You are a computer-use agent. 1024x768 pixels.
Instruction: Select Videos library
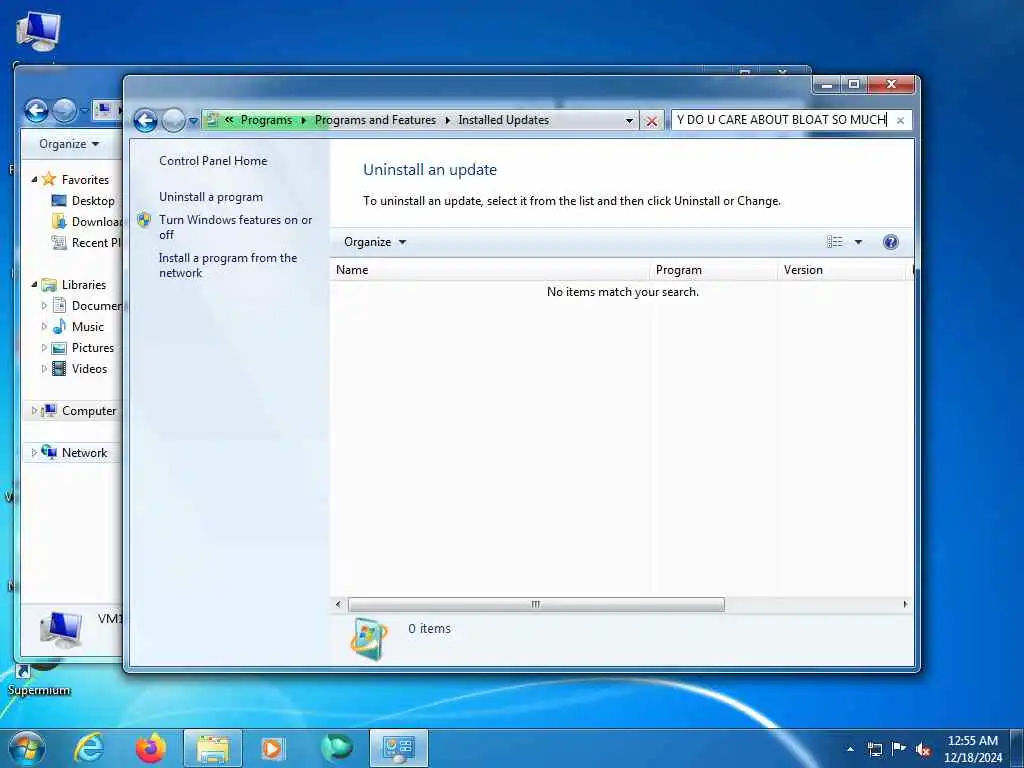(x=89, y=369)
